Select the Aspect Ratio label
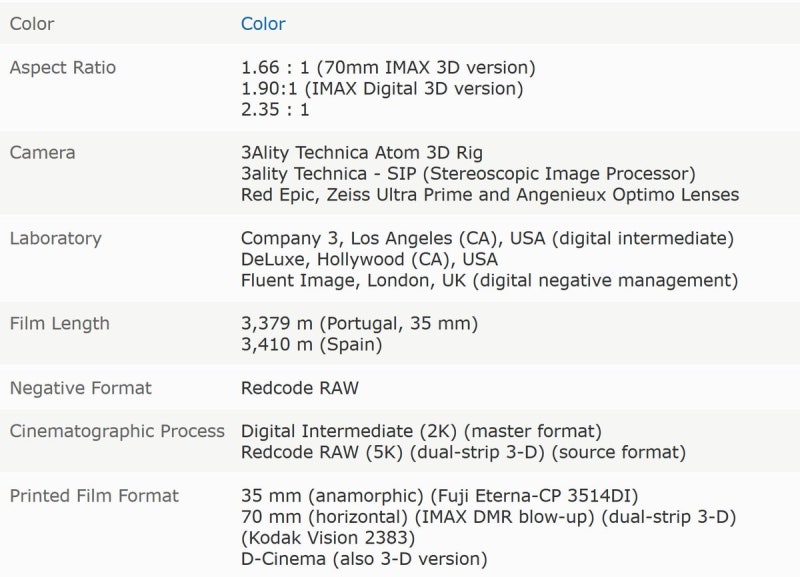This screenshot has height=577, width=800. 63,67
